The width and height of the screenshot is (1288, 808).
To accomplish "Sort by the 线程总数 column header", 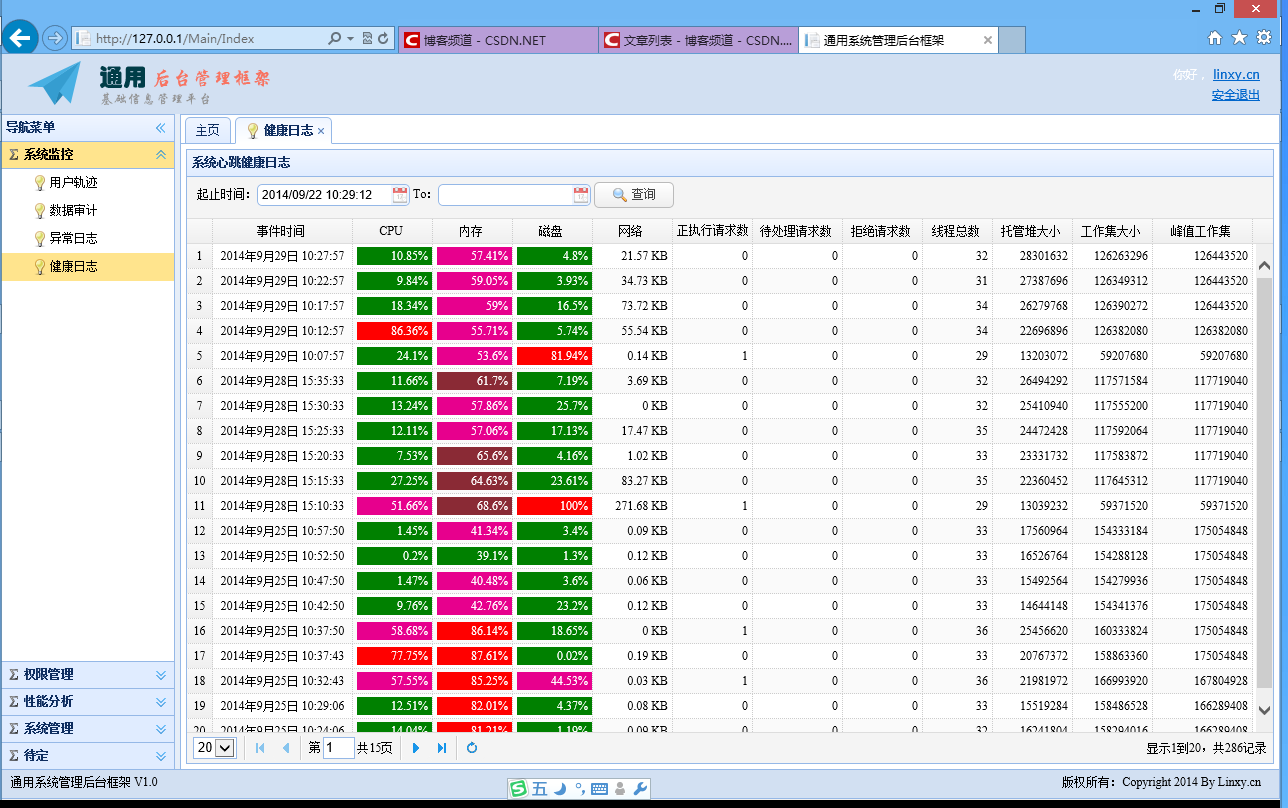I will 955,231.
